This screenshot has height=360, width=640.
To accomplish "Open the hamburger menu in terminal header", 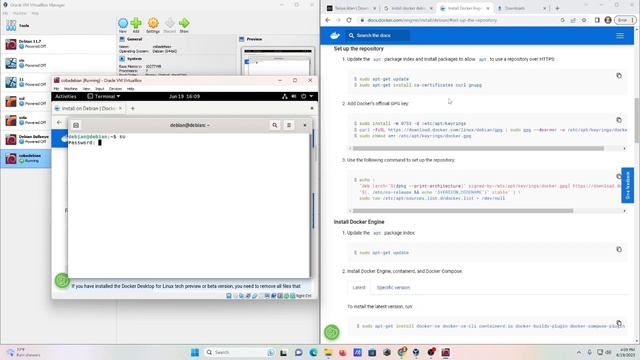I will pyautogui.click(x=289, y=125).
